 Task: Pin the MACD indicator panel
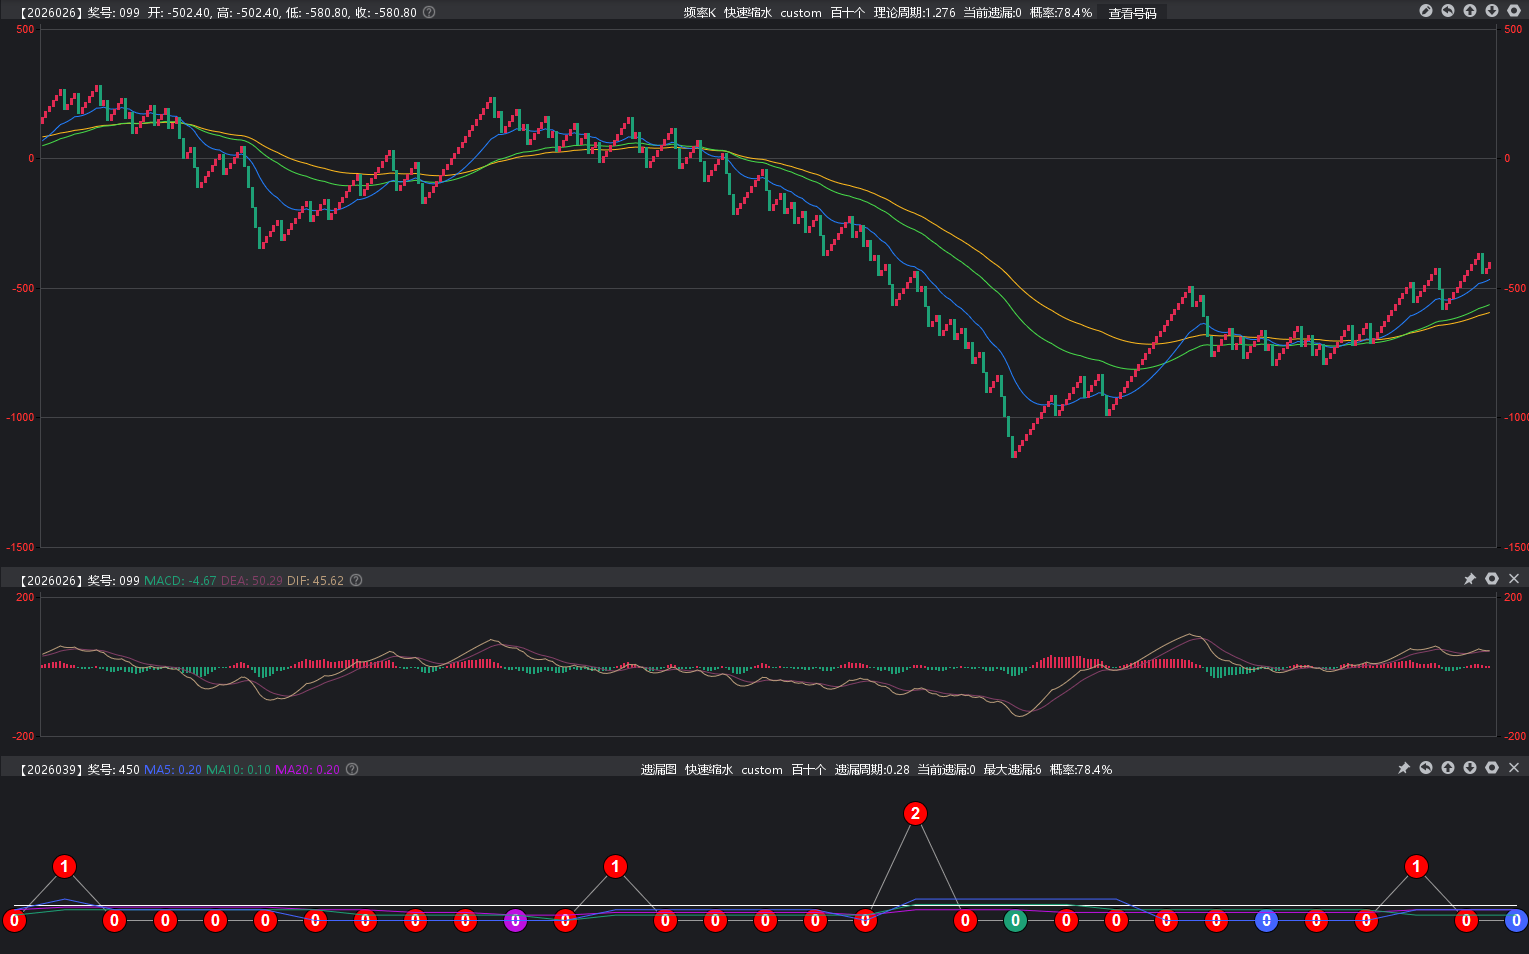click(x=1470, y=579)
